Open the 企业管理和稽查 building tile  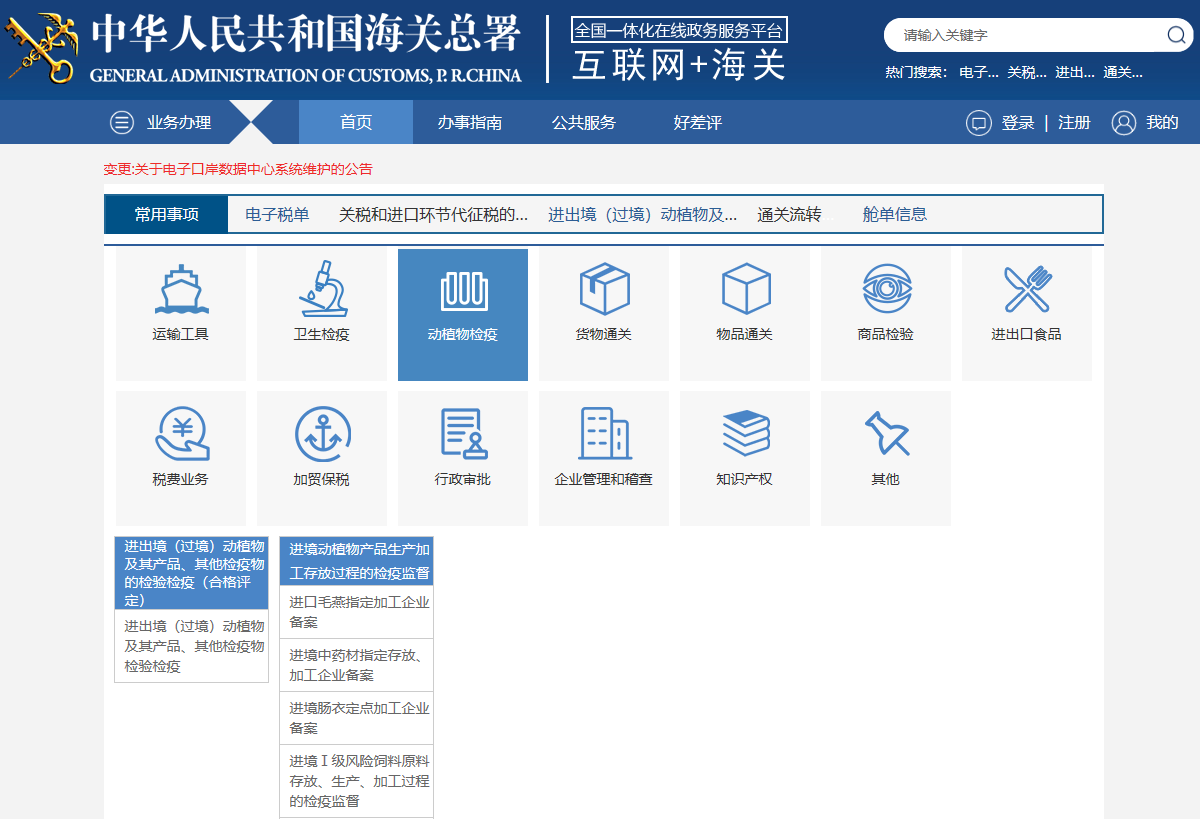click(604, 458)
